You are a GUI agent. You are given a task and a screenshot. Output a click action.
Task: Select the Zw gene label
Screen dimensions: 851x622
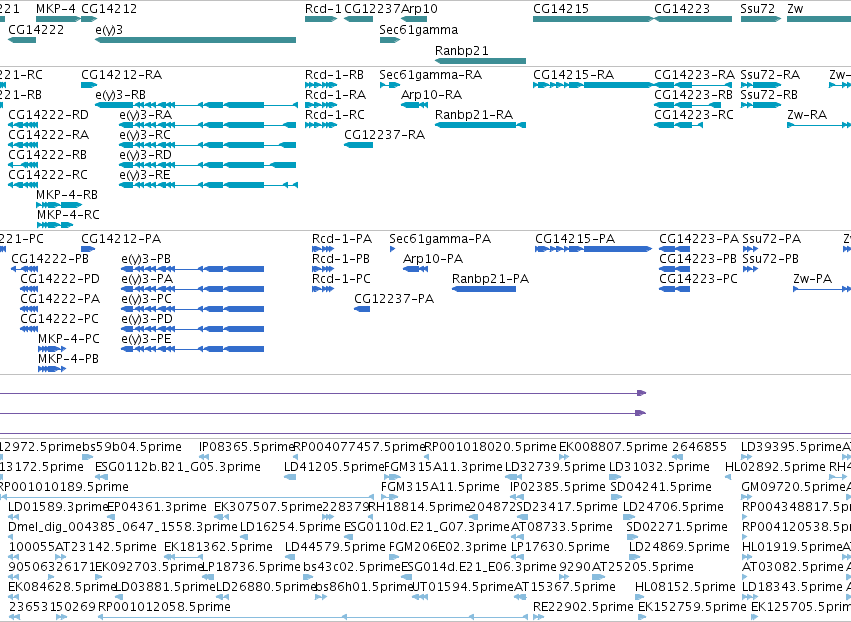(x=795, y=9)
